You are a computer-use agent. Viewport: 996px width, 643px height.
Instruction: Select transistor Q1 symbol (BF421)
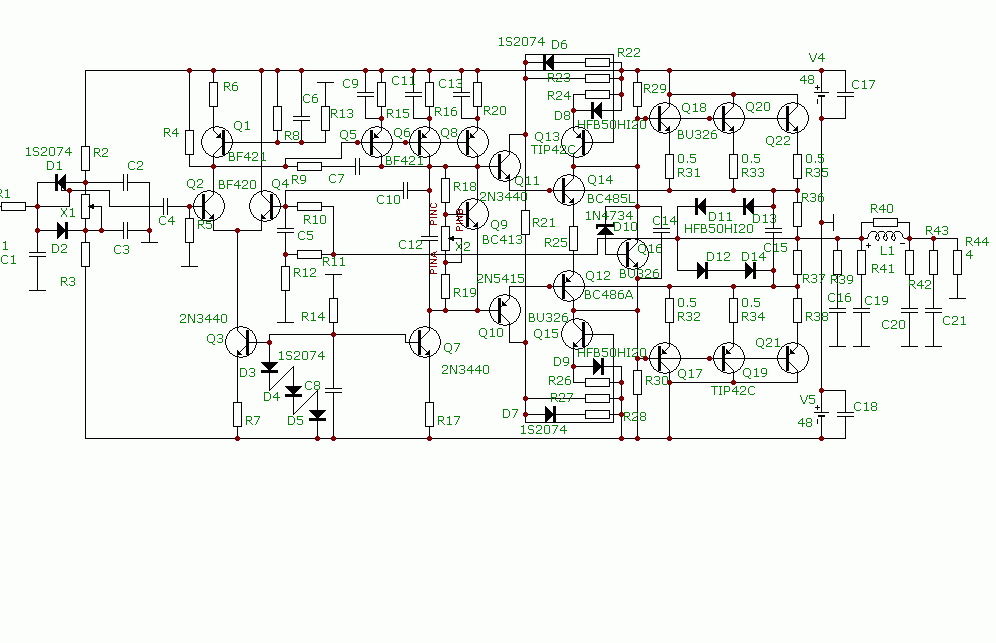coord(217,142)
